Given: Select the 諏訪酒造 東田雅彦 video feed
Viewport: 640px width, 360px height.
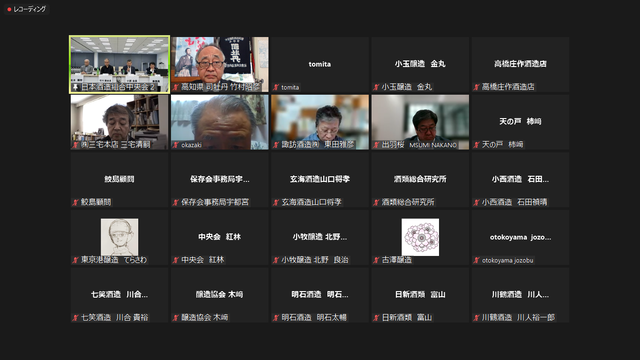Looking at the screenshot, I should (x=320, y=122).
